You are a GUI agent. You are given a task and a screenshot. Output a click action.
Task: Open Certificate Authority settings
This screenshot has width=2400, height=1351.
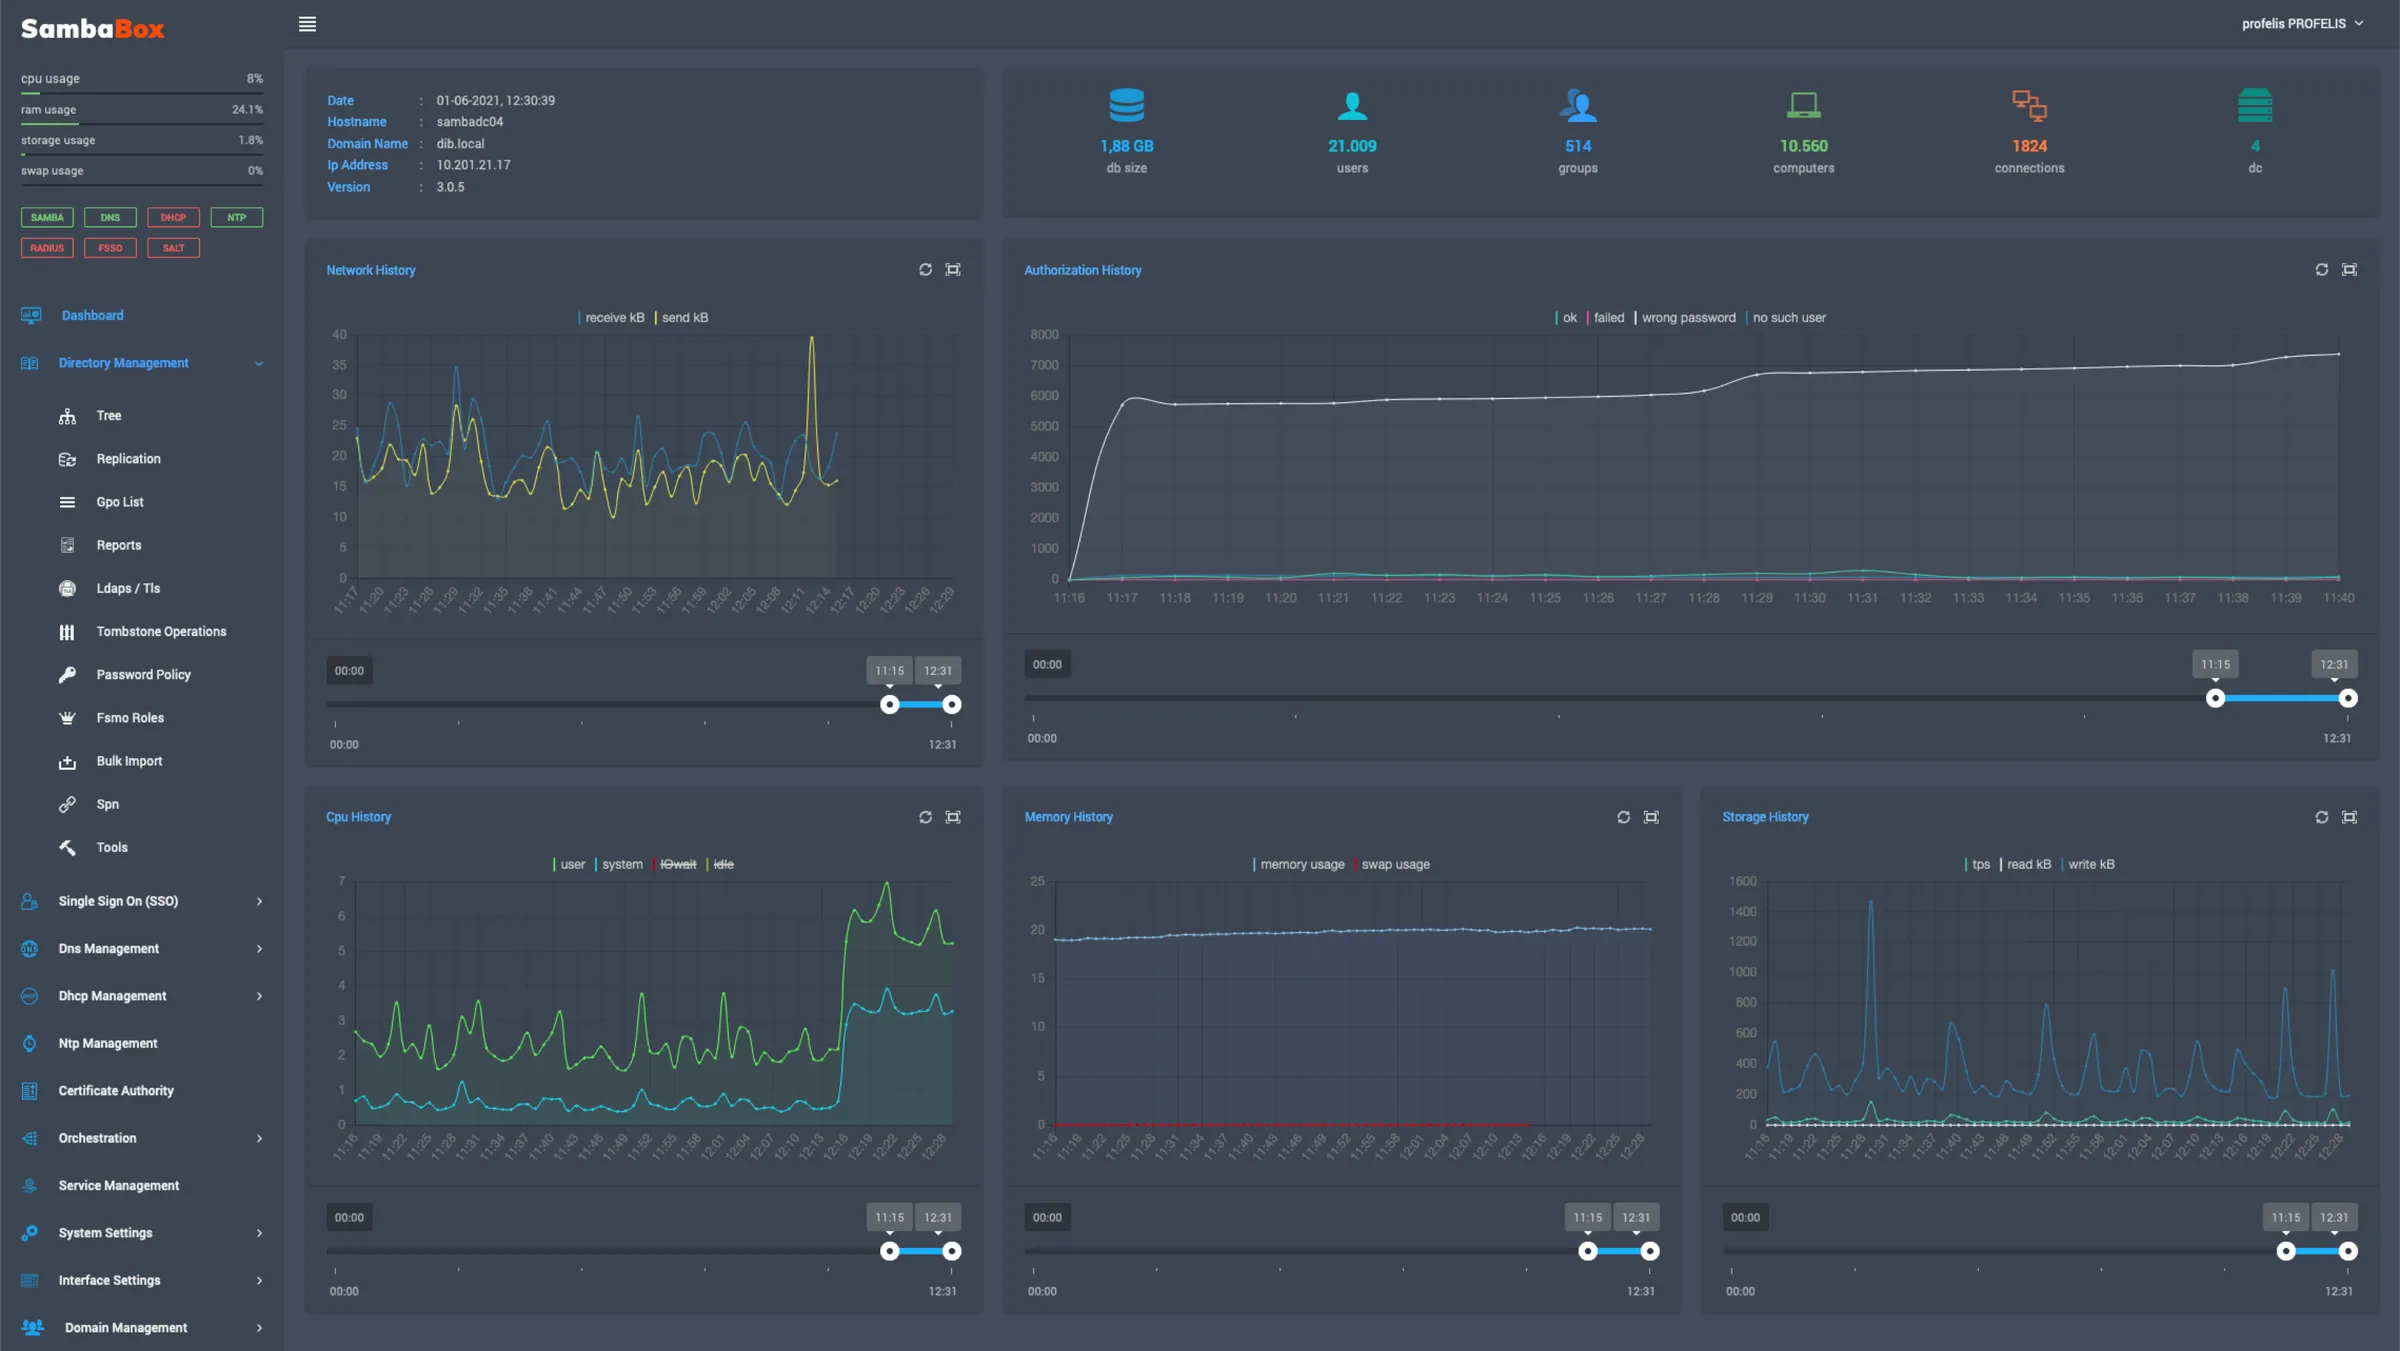[x=115, y=1090]
